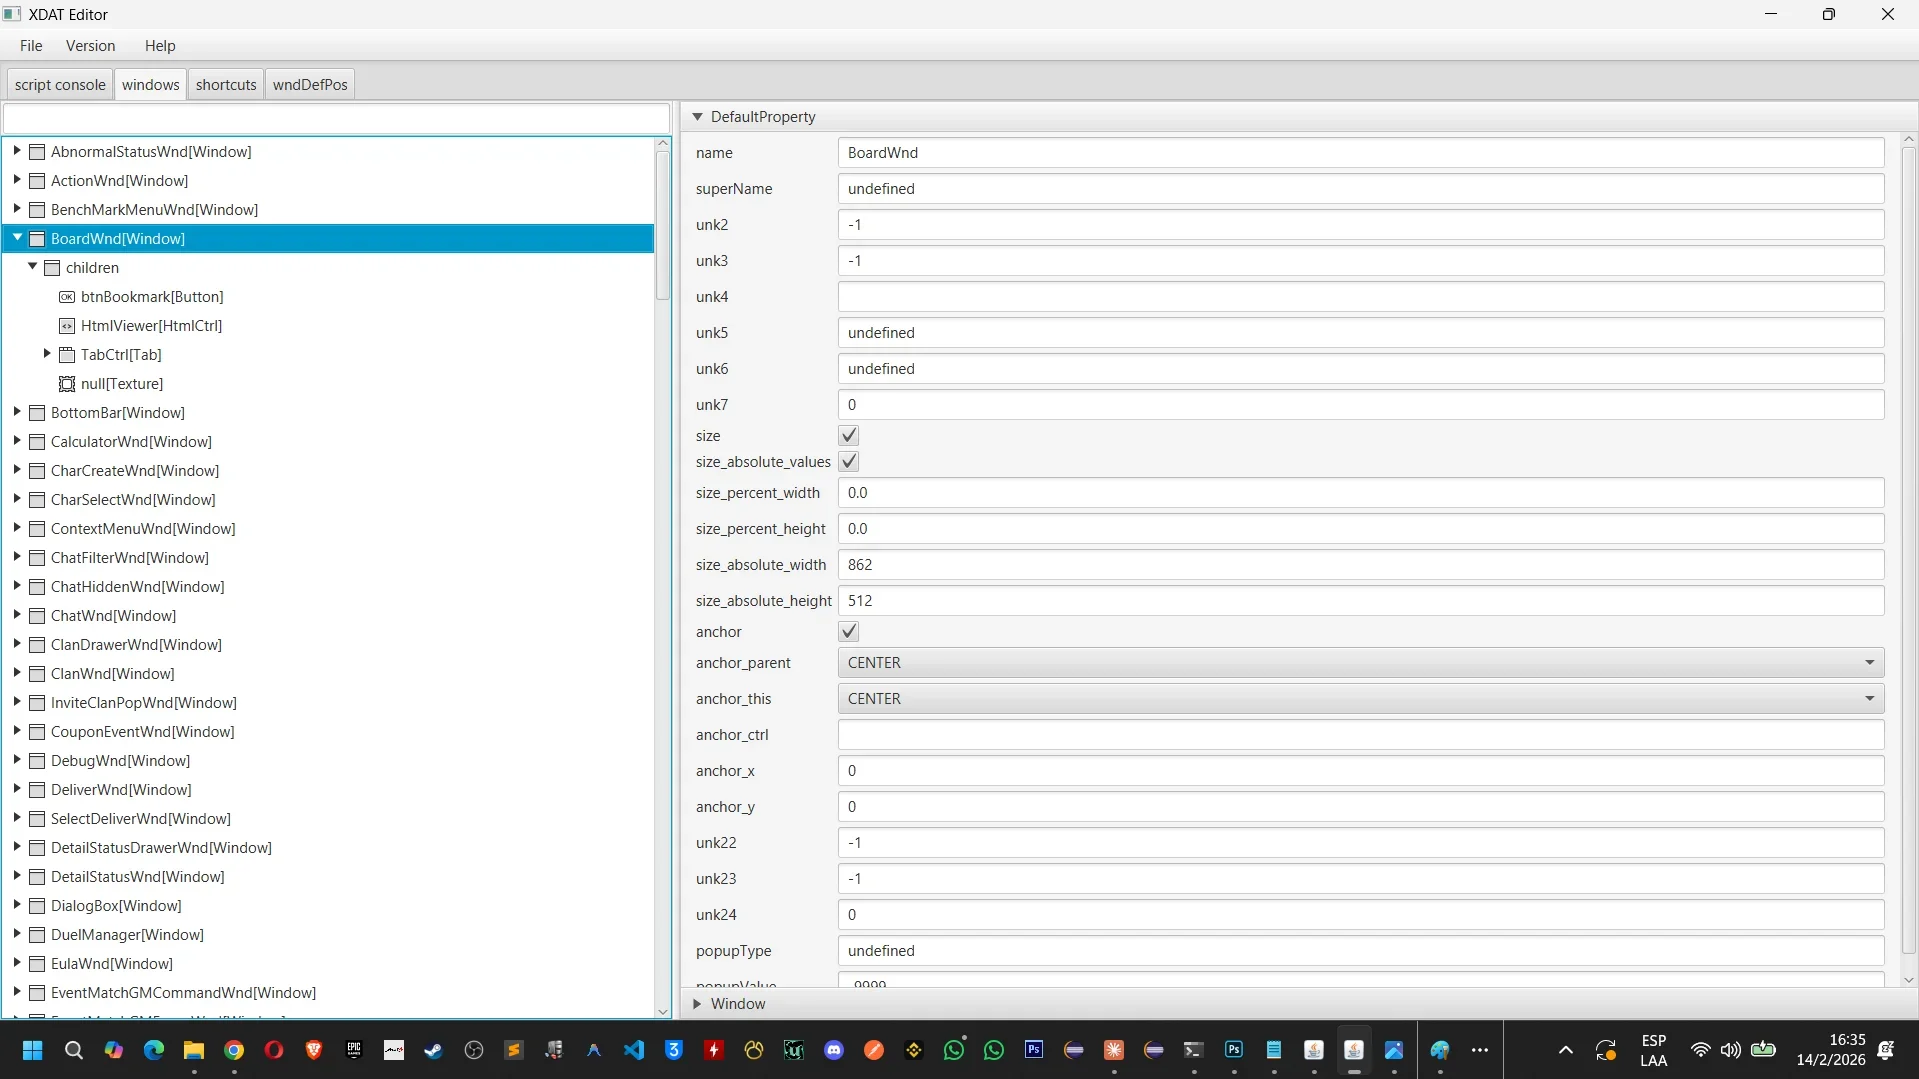Image resolution: width=1919 pixels, height=1079 pixels.
Task: Open the Help menu
Action: [x=160, y=46]
